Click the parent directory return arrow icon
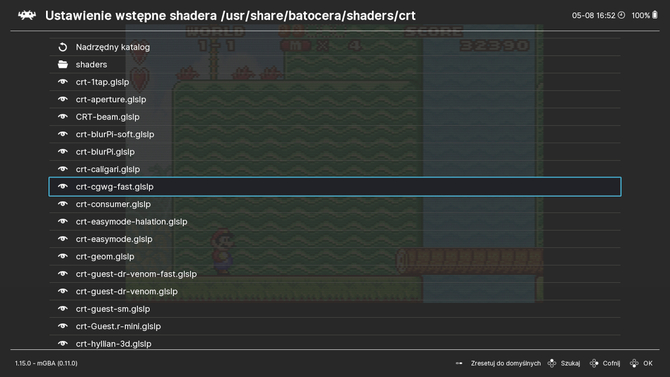This screenshot has height=377, width=670. [63, 47]
